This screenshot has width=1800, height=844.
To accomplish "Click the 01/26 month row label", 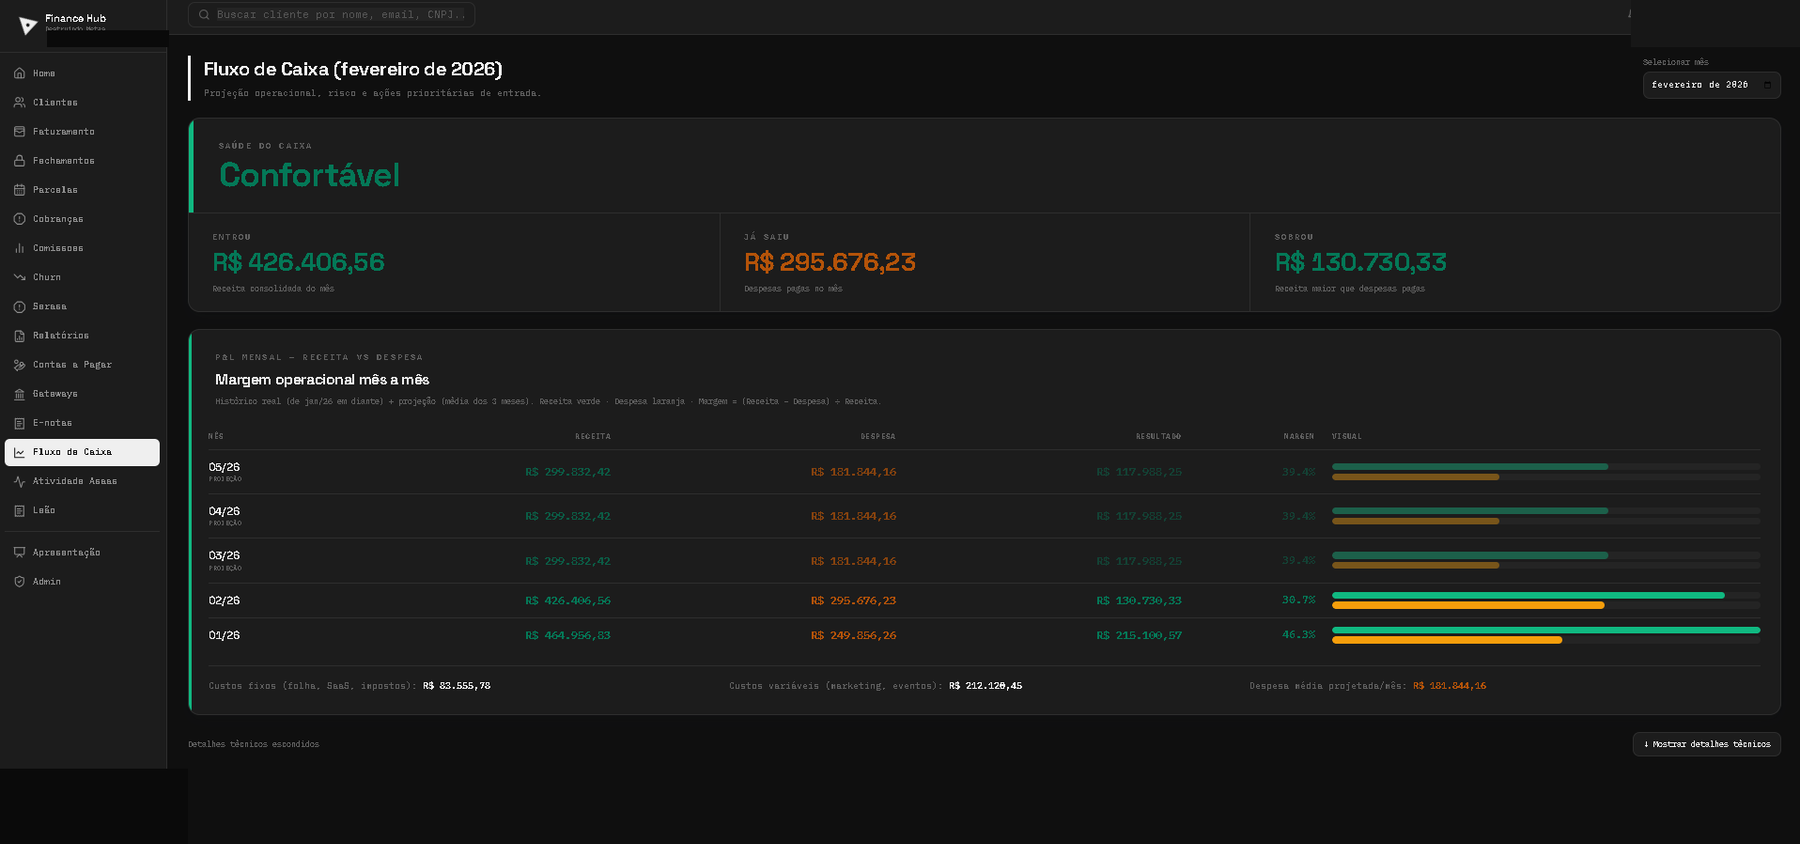I will 224,635.
